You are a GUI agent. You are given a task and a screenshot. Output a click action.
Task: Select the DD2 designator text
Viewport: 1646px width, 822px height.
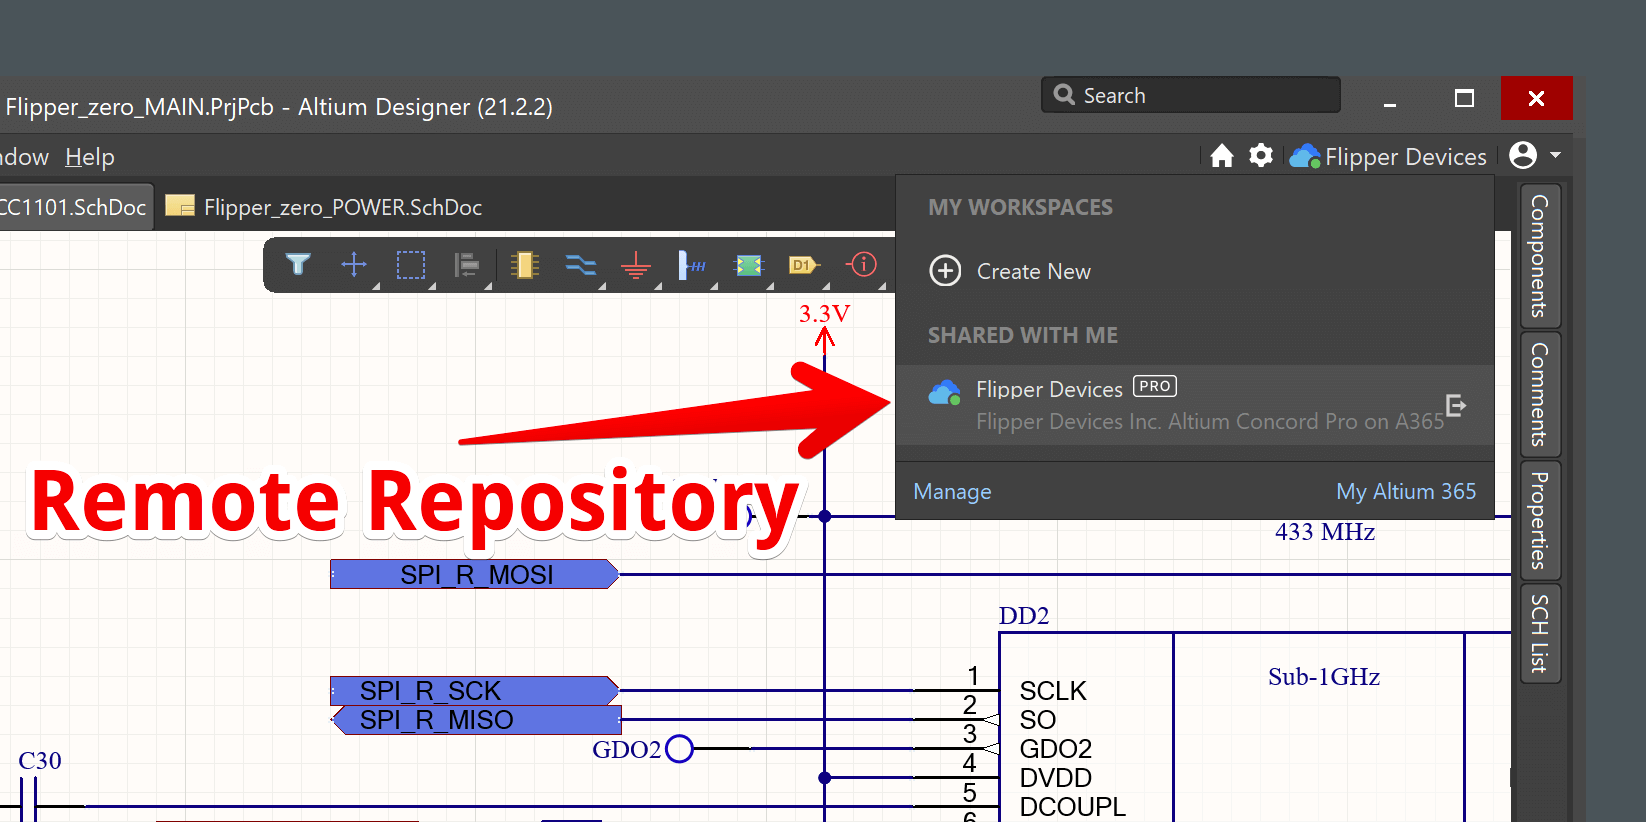pos(1024,615)
